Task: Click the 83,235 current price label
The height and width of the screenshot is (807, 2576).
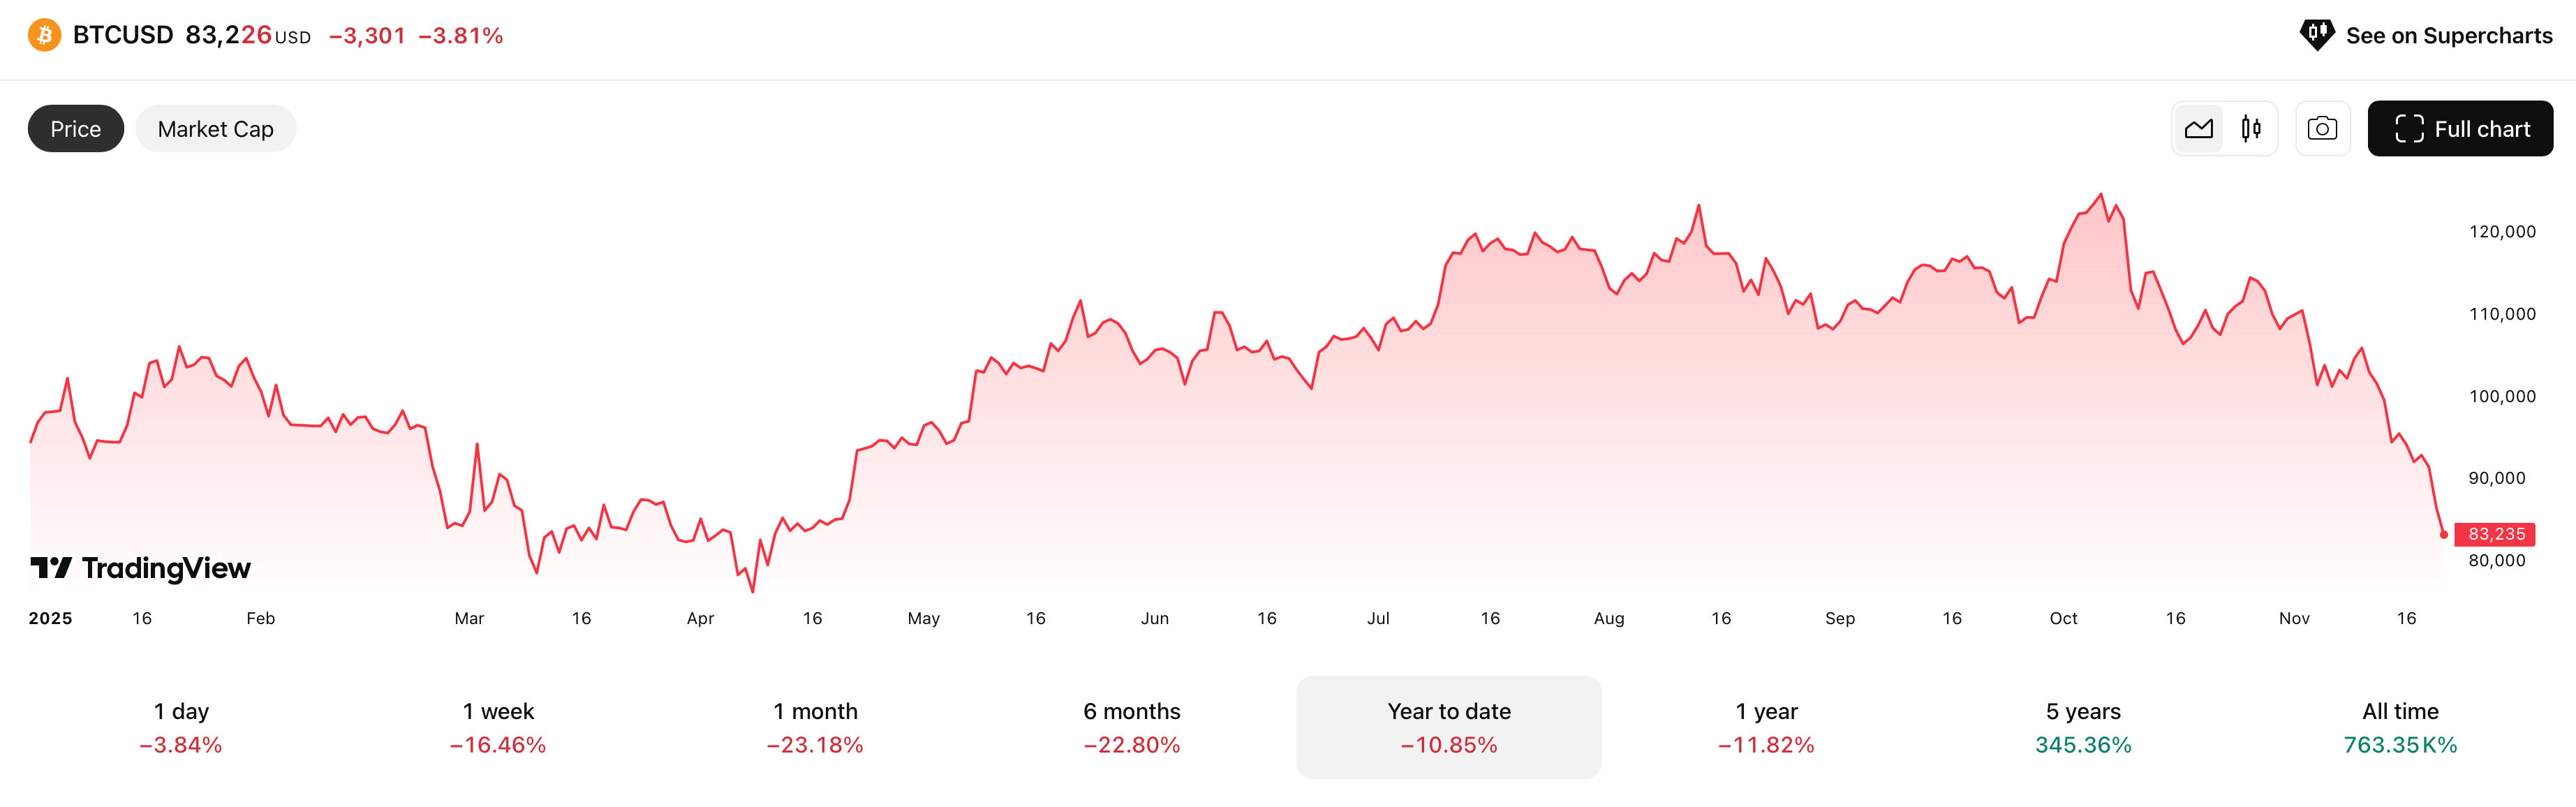Action: click(2495, 534)
